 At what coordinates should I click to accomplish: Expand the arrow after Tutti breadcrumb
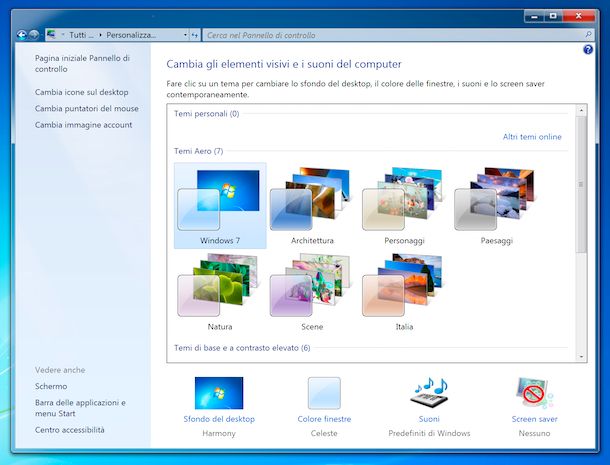point(100,35)
